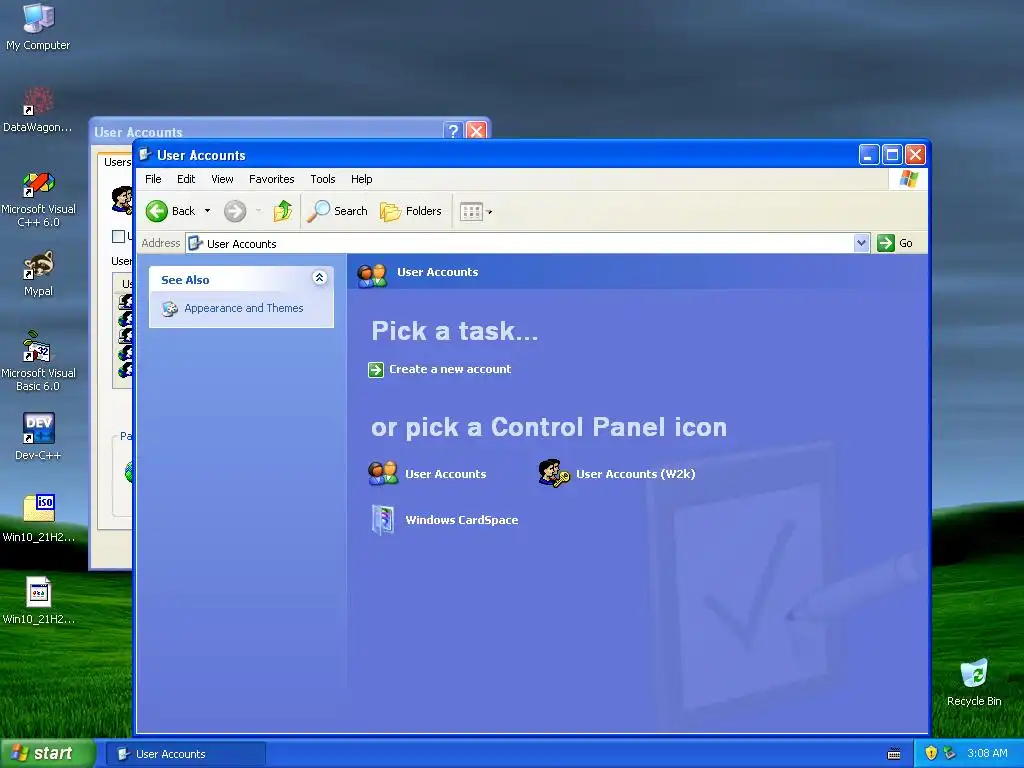Image resolution: width=1024 pixels, height=768 pixels.
Task: Click the title bar User Accounts icon
Action: tap(145, 155)
